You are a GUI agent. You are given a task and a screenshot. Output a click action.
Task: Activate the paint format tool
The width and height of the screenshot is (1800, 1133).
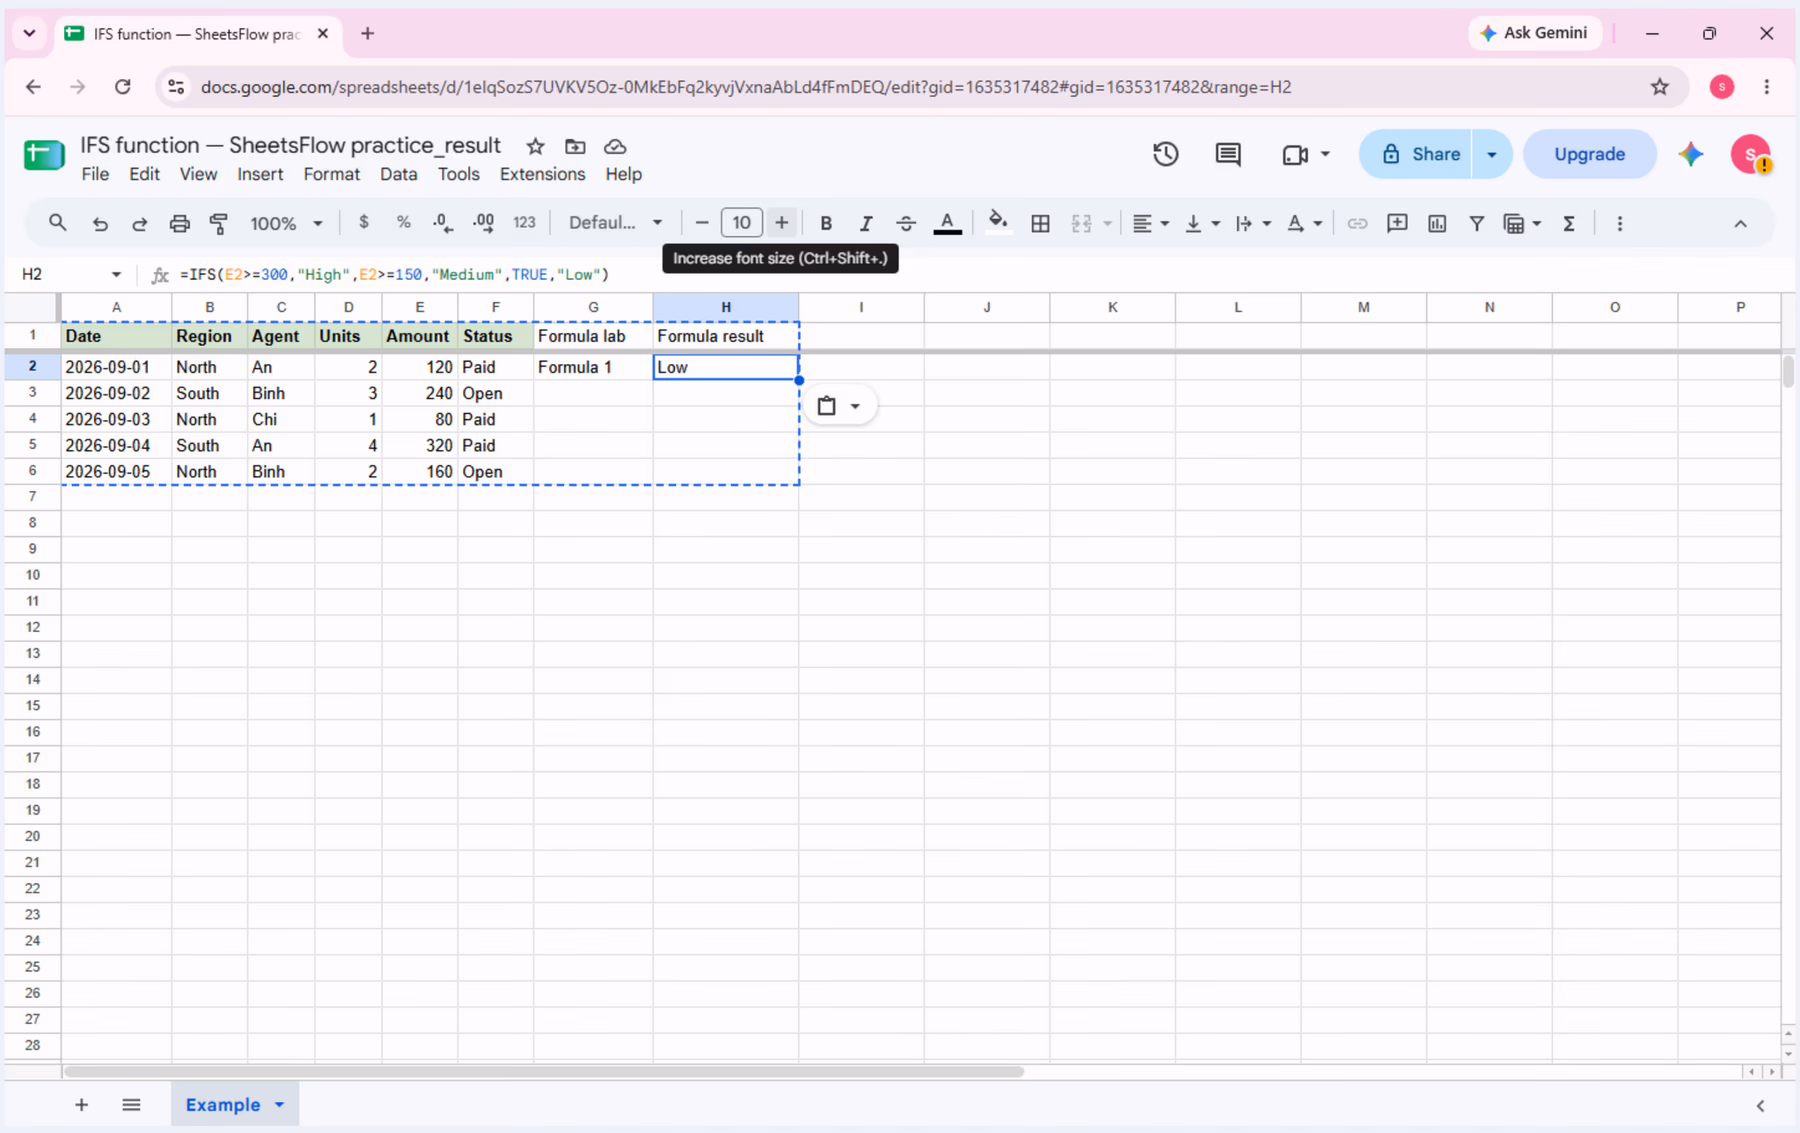pyautogui.click(x=219, y=223)
